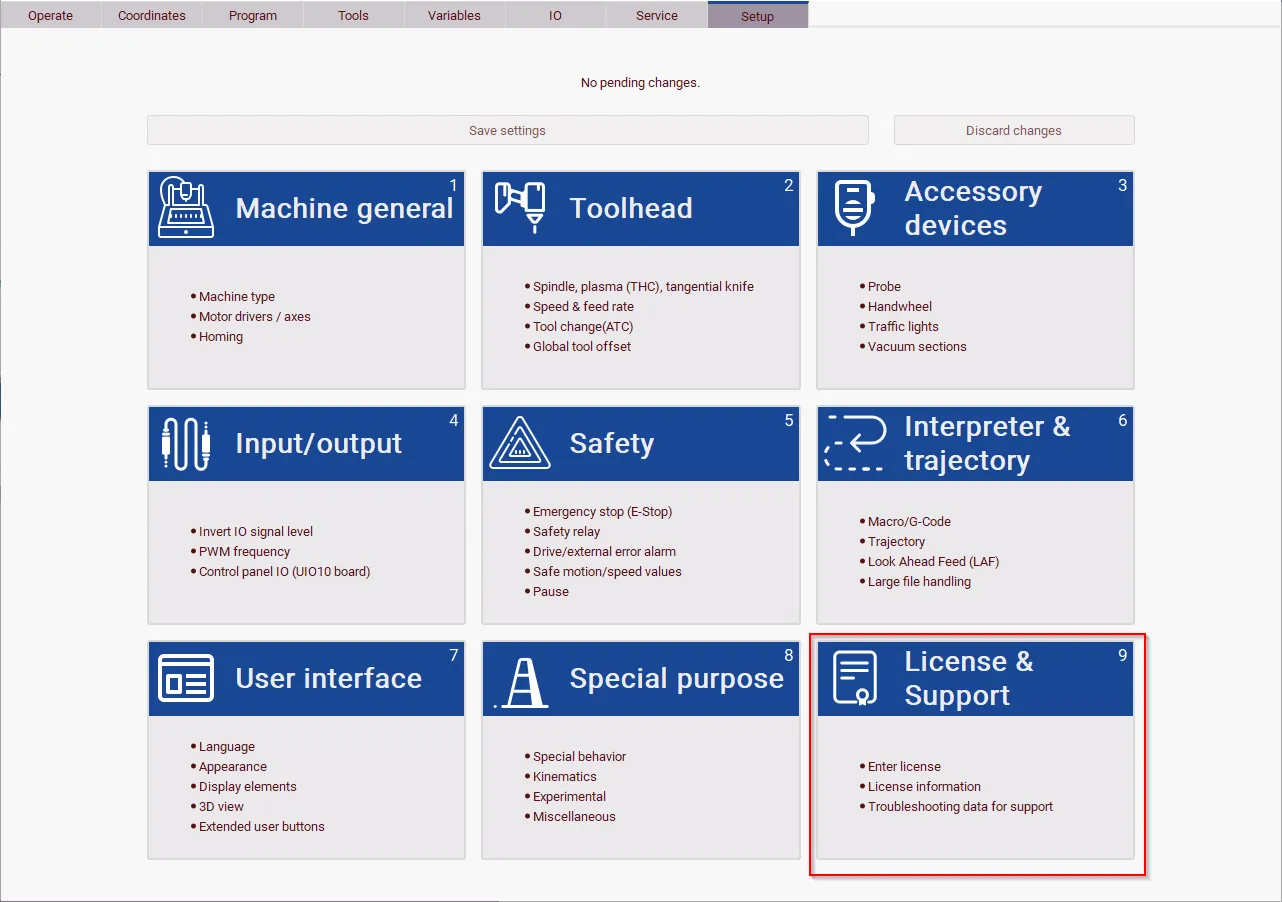Click Drive/external error alarm entry

click(x=604, y=551)
